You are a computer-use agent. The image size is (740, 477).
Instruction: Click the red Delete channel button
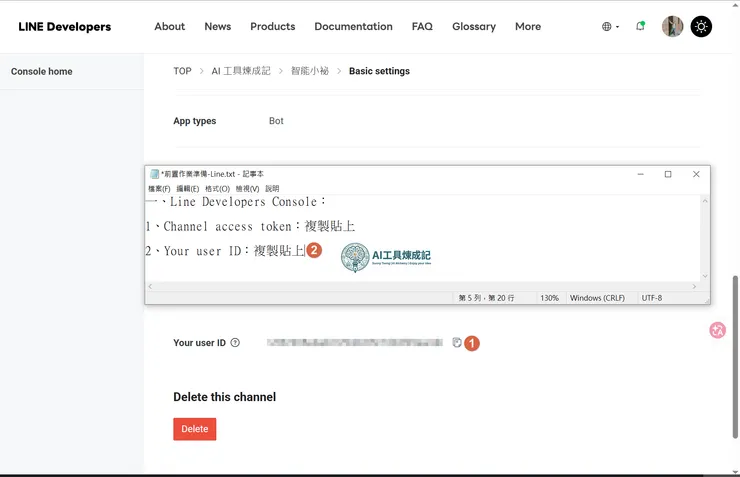[194, 429]
